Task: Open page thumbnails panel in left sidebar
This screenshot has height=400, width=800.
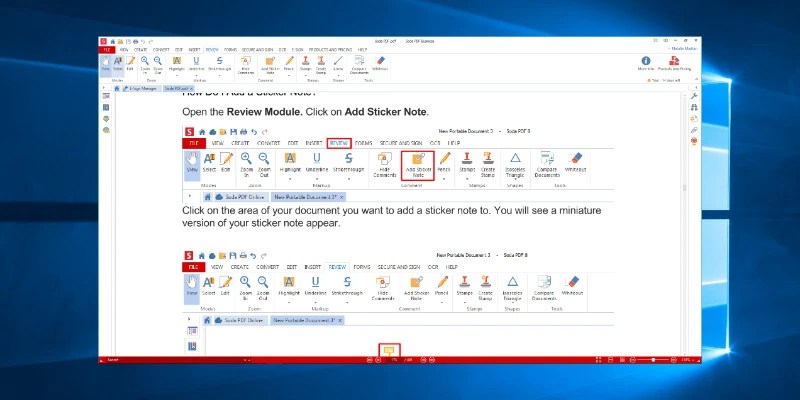Action: (106, 96)
